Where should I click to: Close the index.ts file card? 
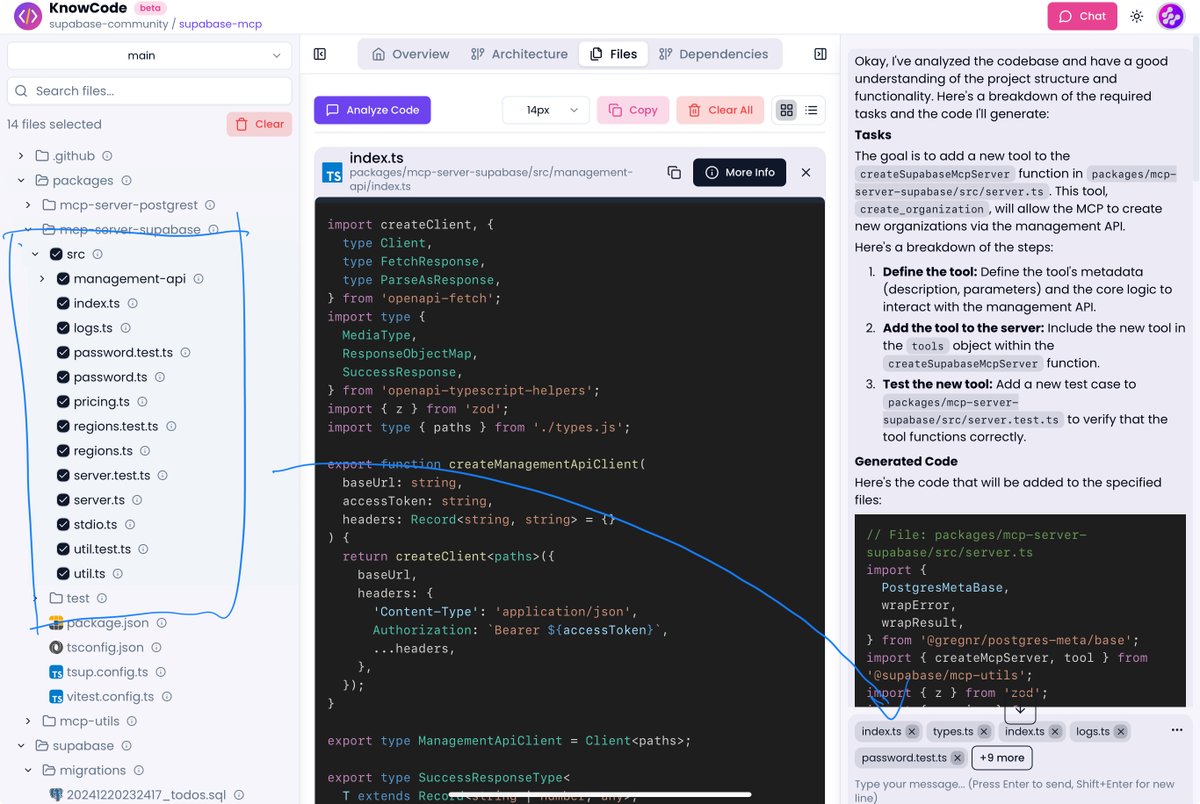tap(806, 172)
